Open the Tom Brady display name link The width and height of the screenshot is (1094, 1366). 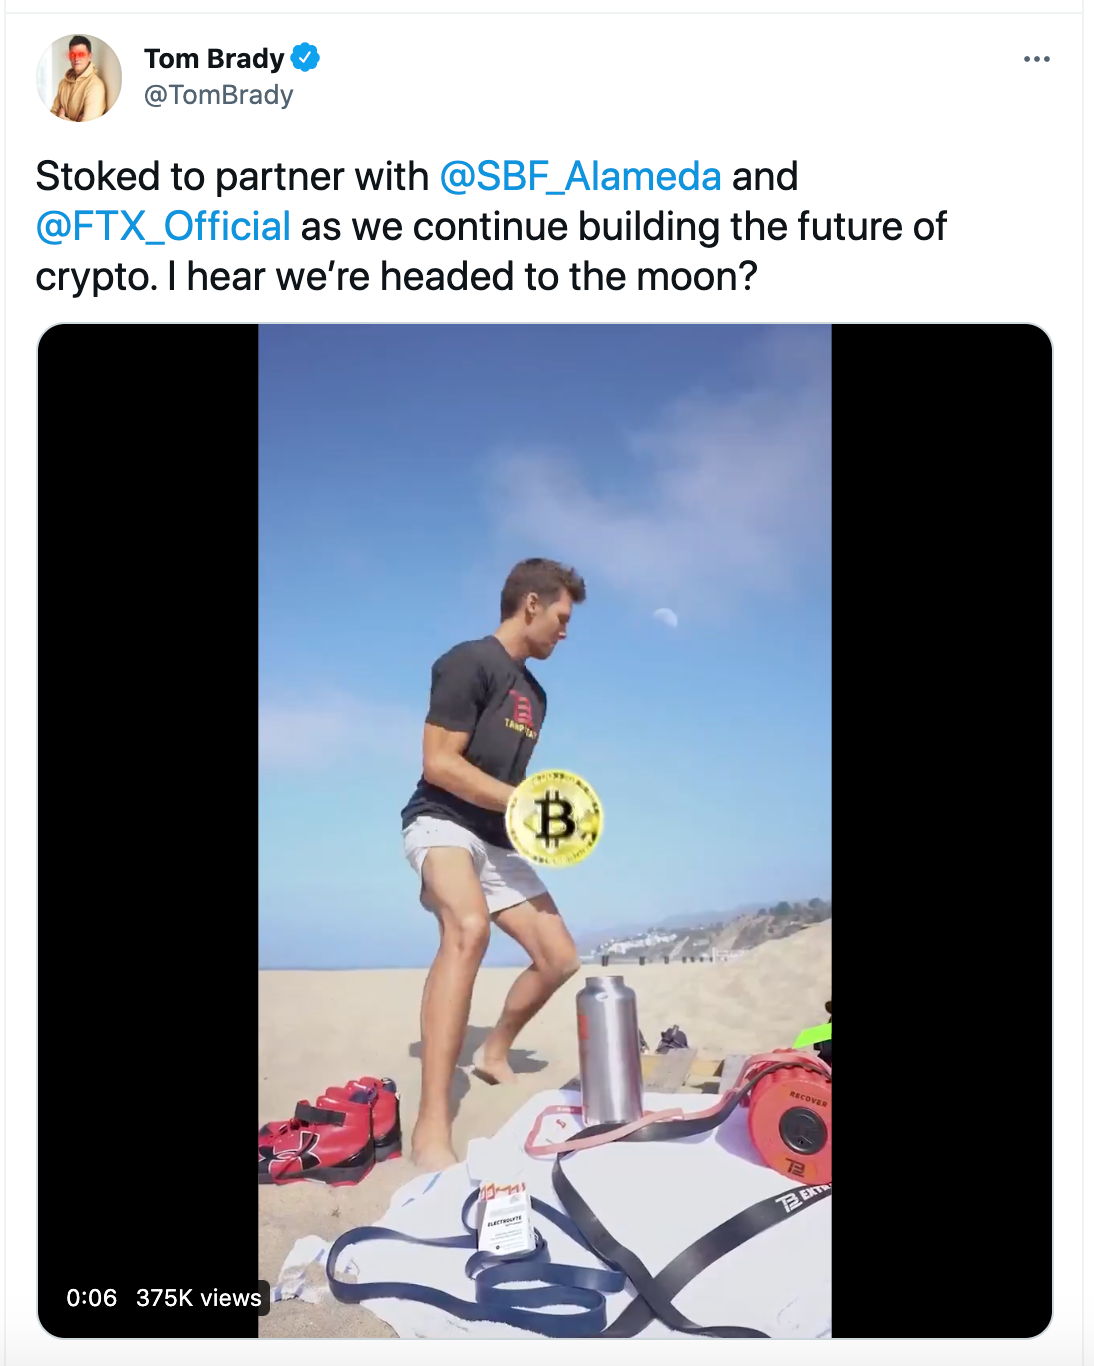[x=214, y=58]
